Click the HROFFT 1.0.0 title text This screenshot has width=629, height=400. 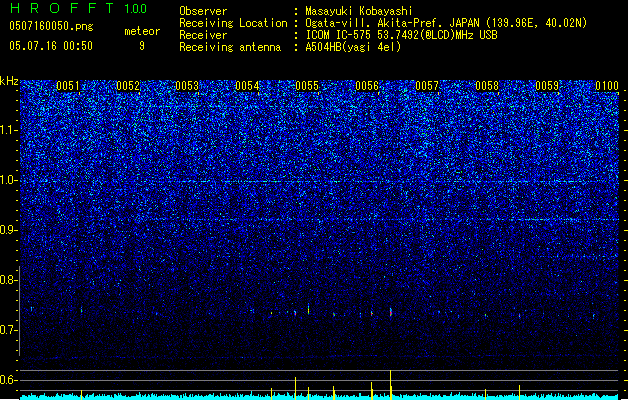point(78,8)
